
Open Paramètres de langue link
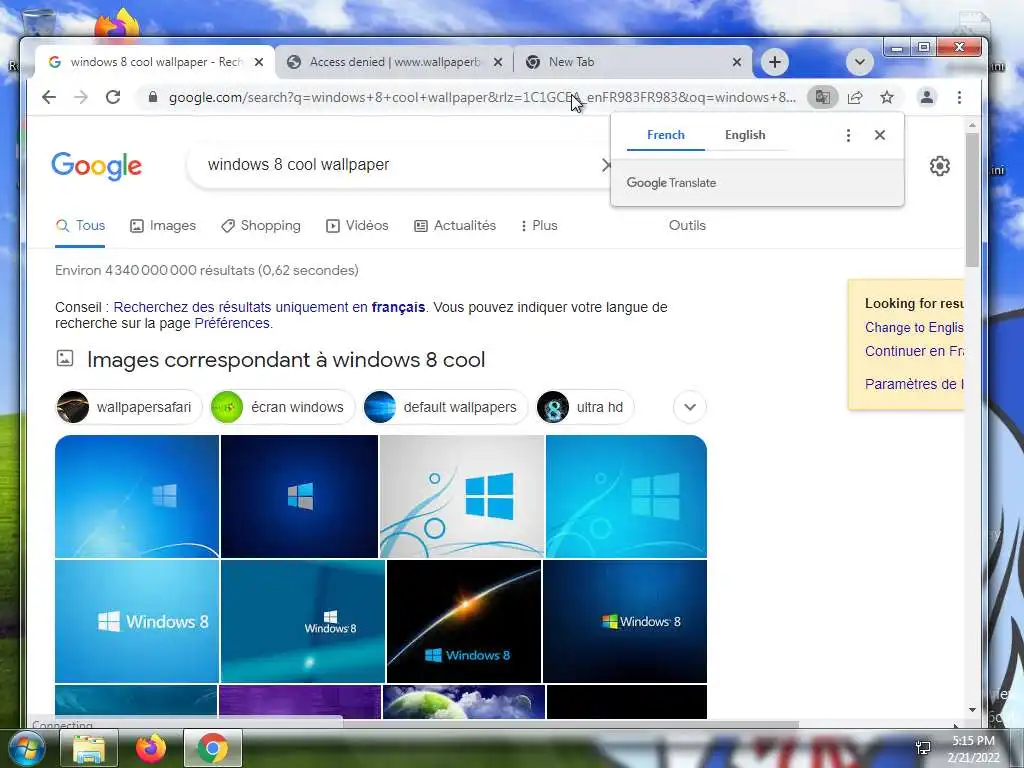pyautogui.click(x=914, y=384)
